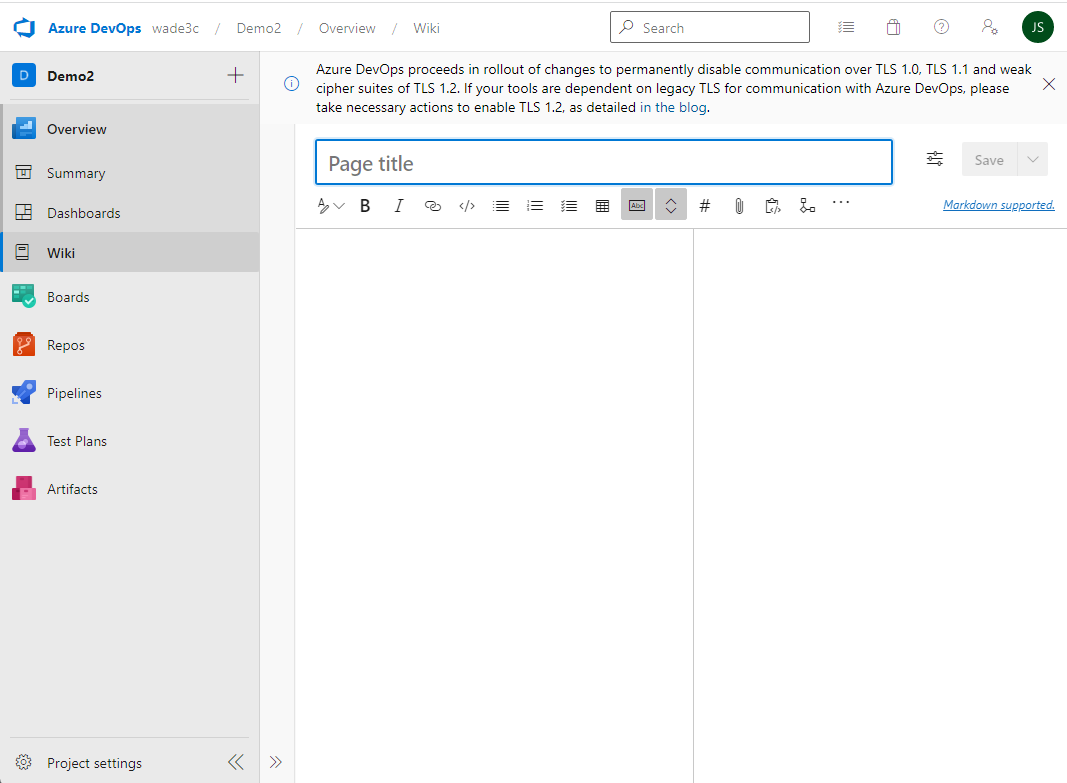The image size is (1067, 783).
Task: Show more toolbar options via ellipsis
Action: pyautogui.click(x=841, y=203)
